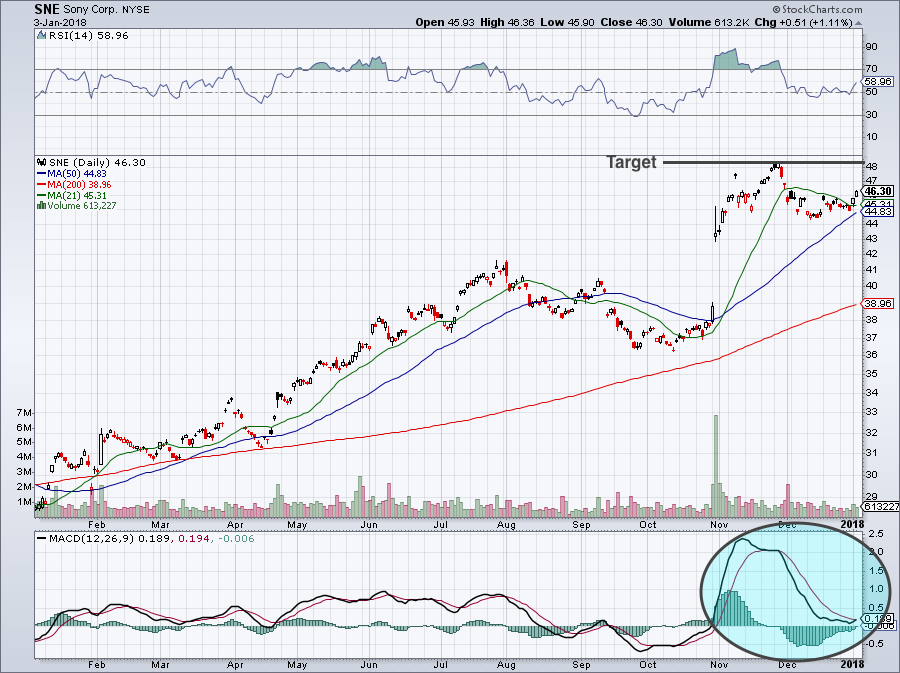
Task: Click the RSI indicator icon beside RSI(14)
Action: [41, 36]
